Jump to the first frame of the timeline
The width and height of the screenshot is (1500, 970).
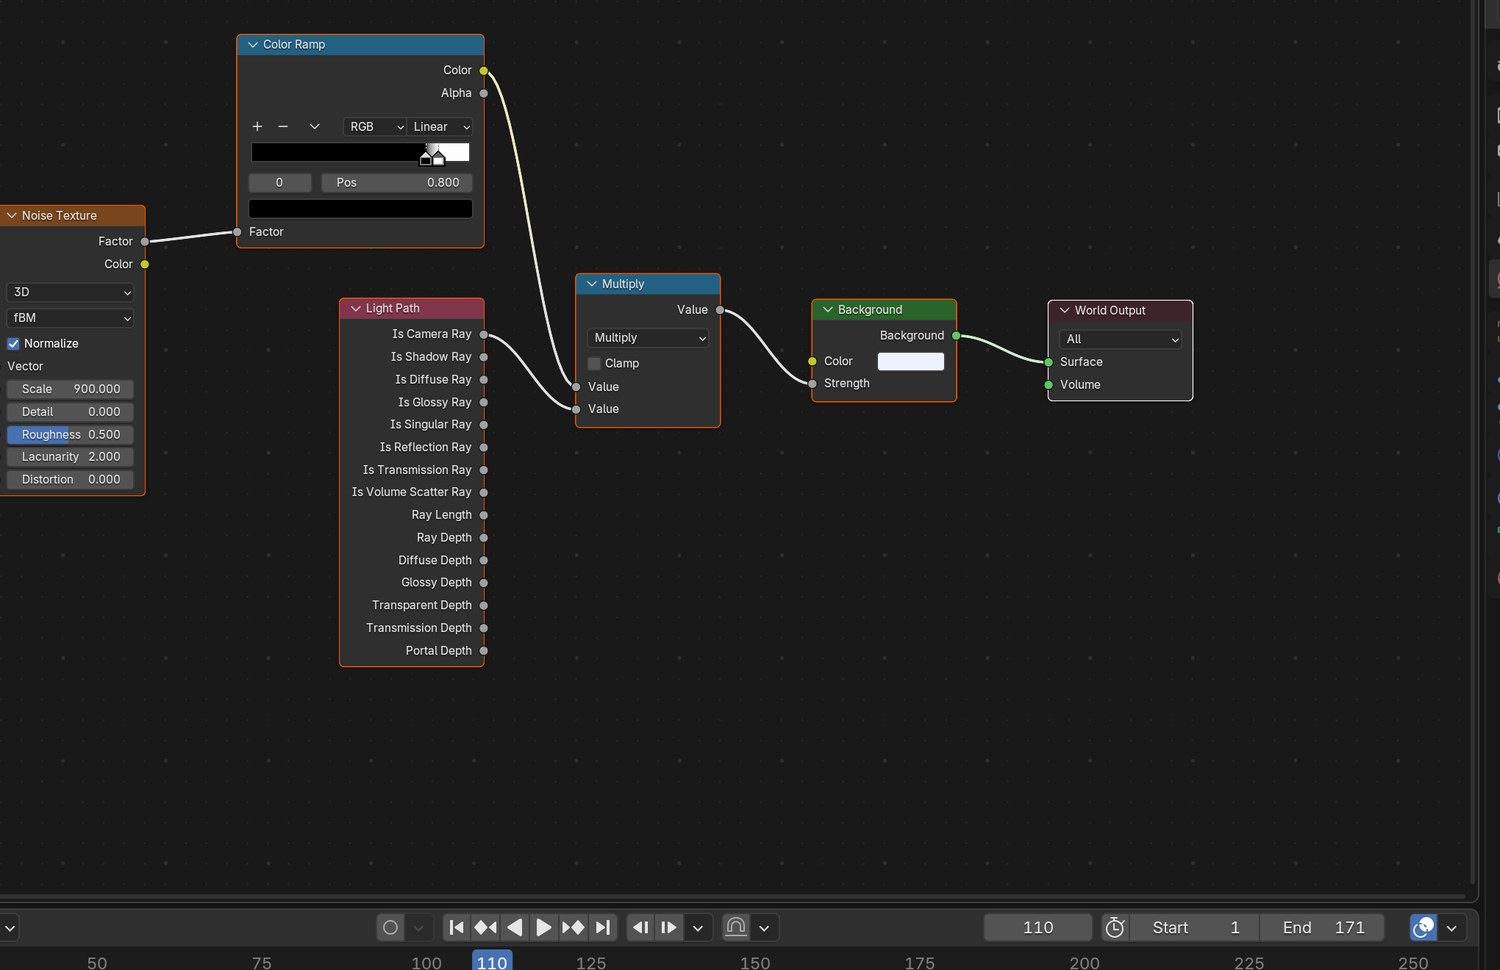[x=456, y=927]
